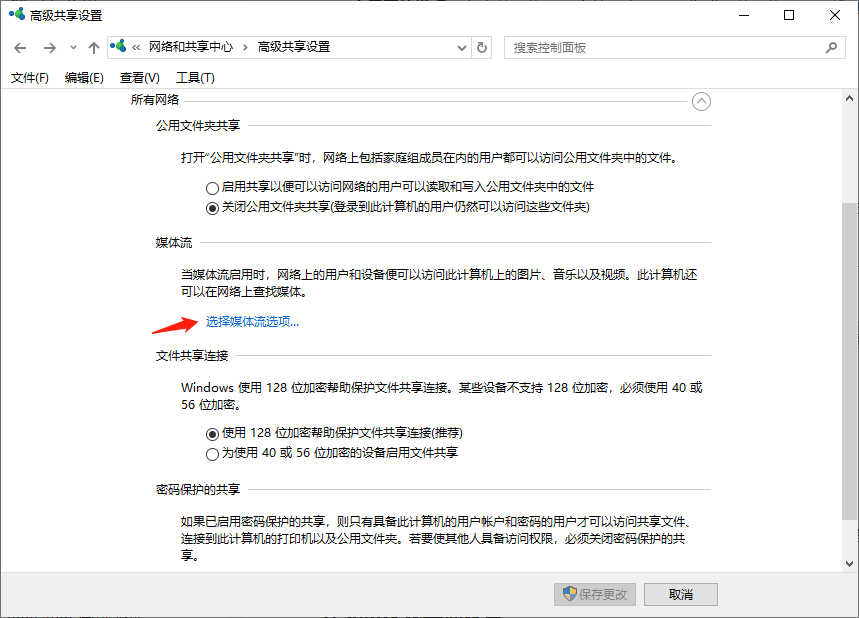Go up to the parent folder
The height and width of the screenshot is (618, 859).
click(92, 47)
